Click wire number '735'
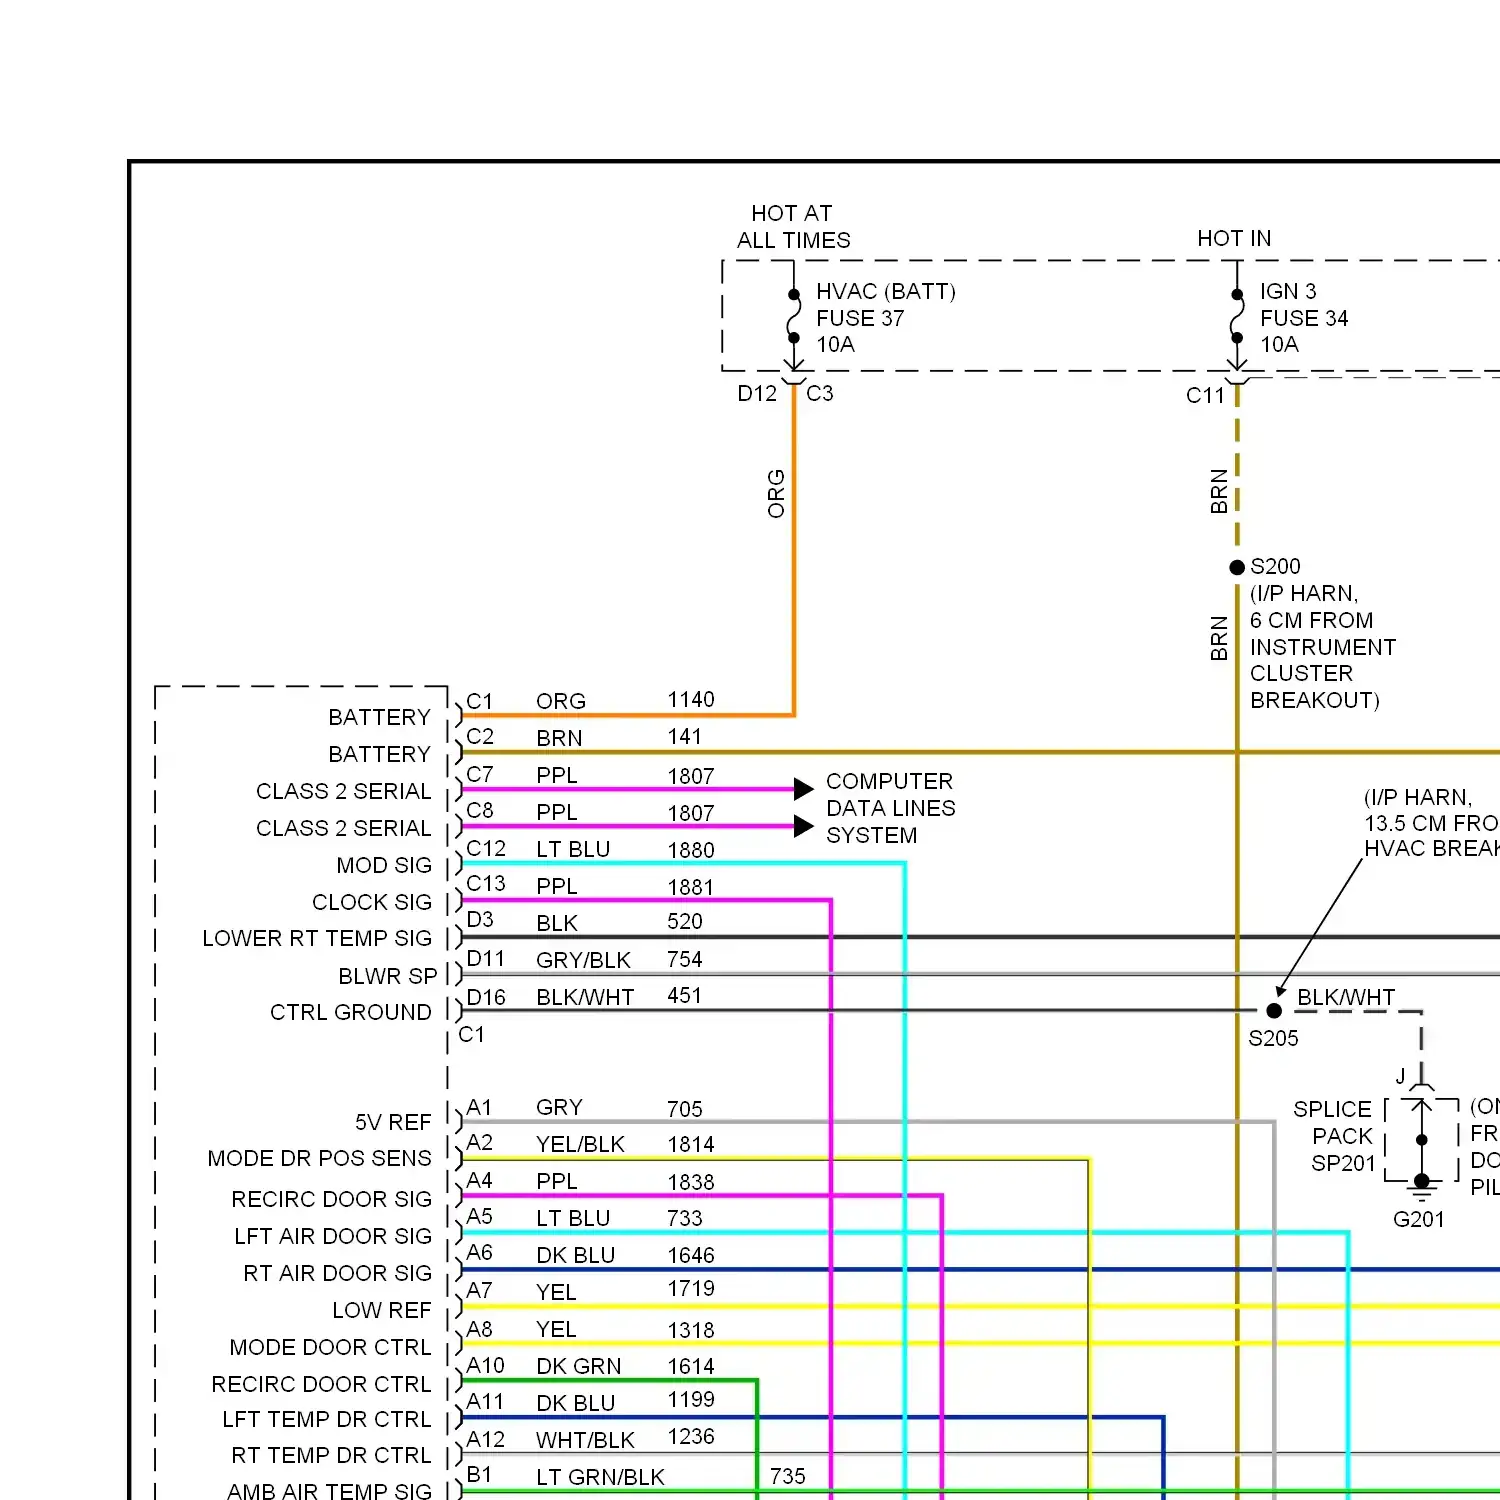Viewport: 1500px width, 1500px height. click(788, 1476)
